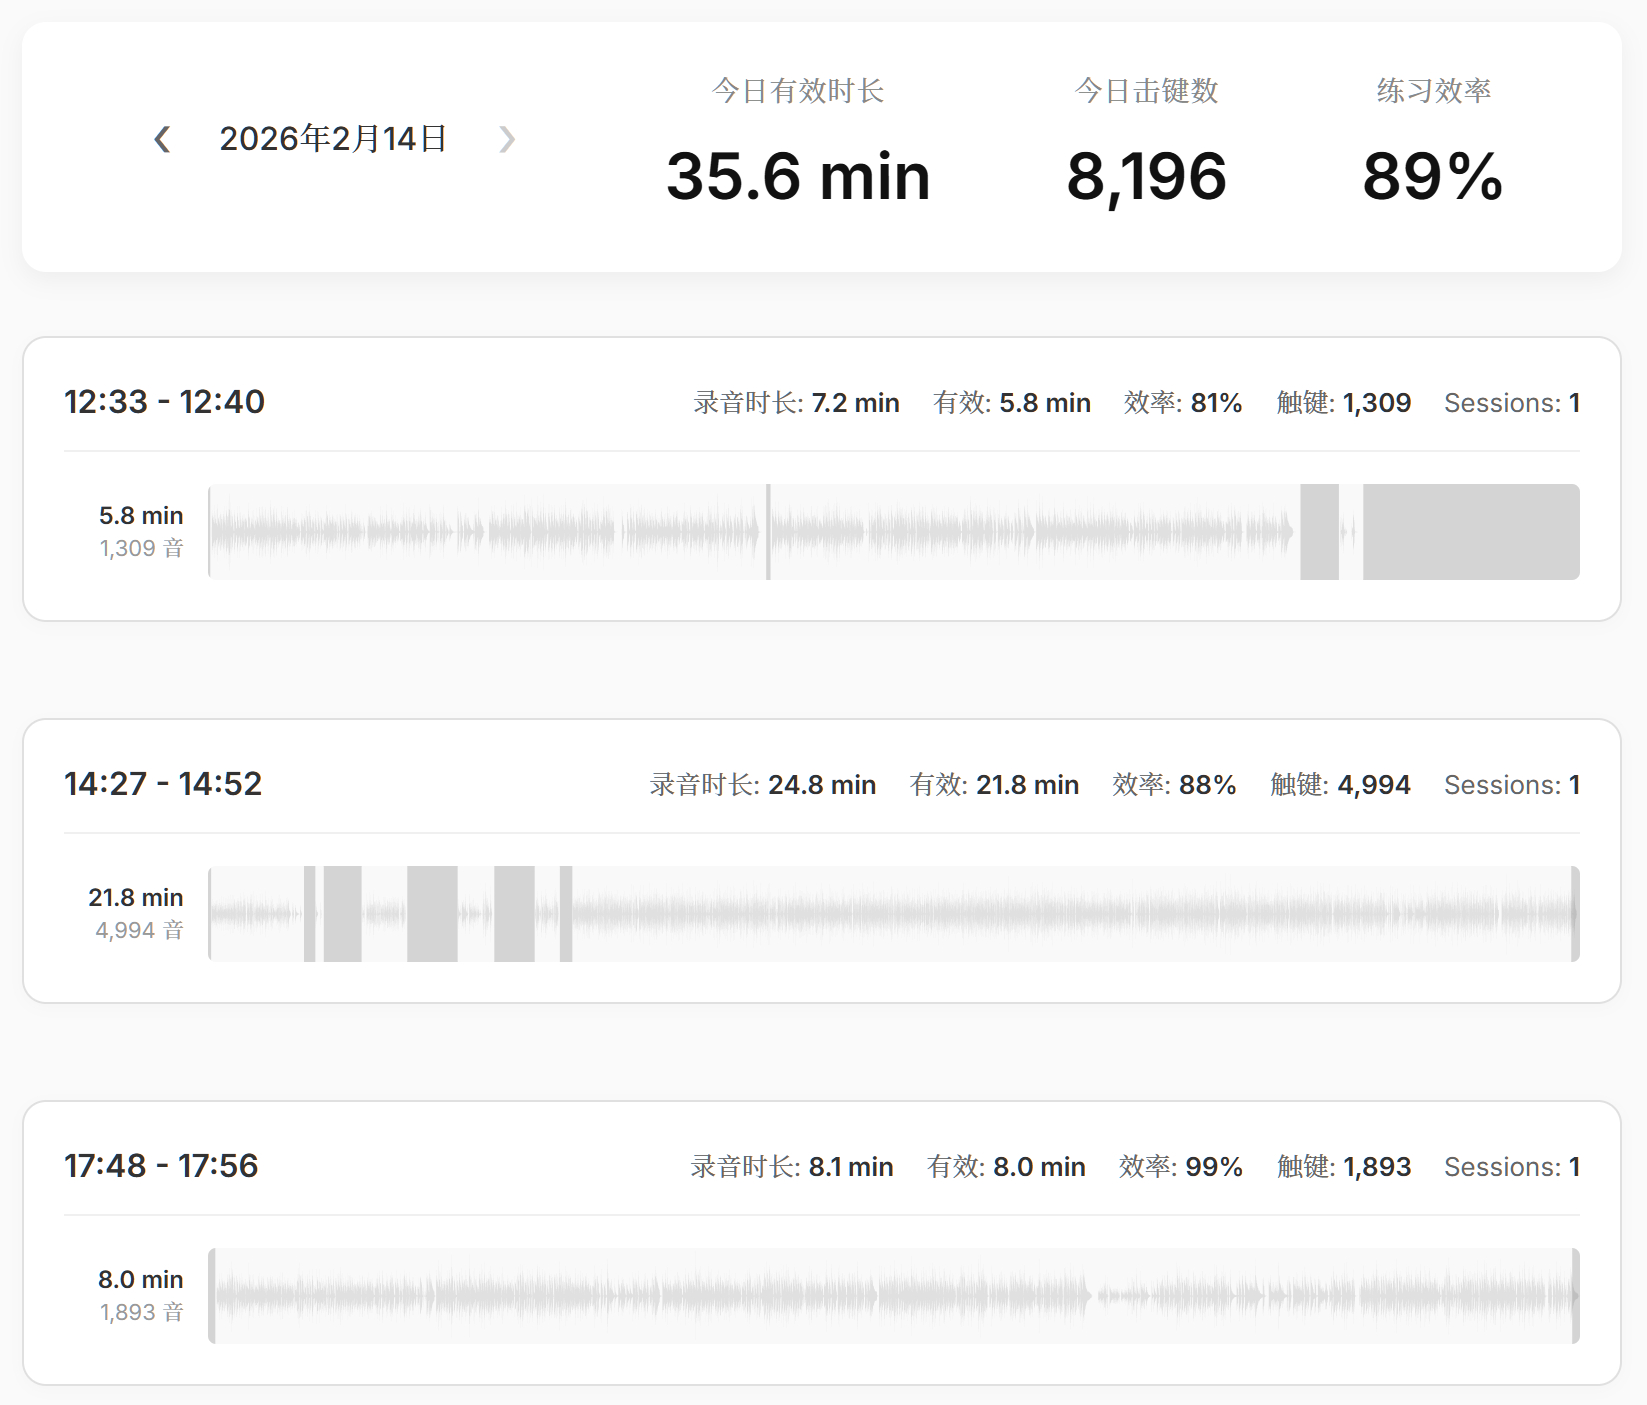The width and height of the screenshot is (1647, 1405).
Task: Click the 1,309 音 note count label
Action: (x=142, y=548)
